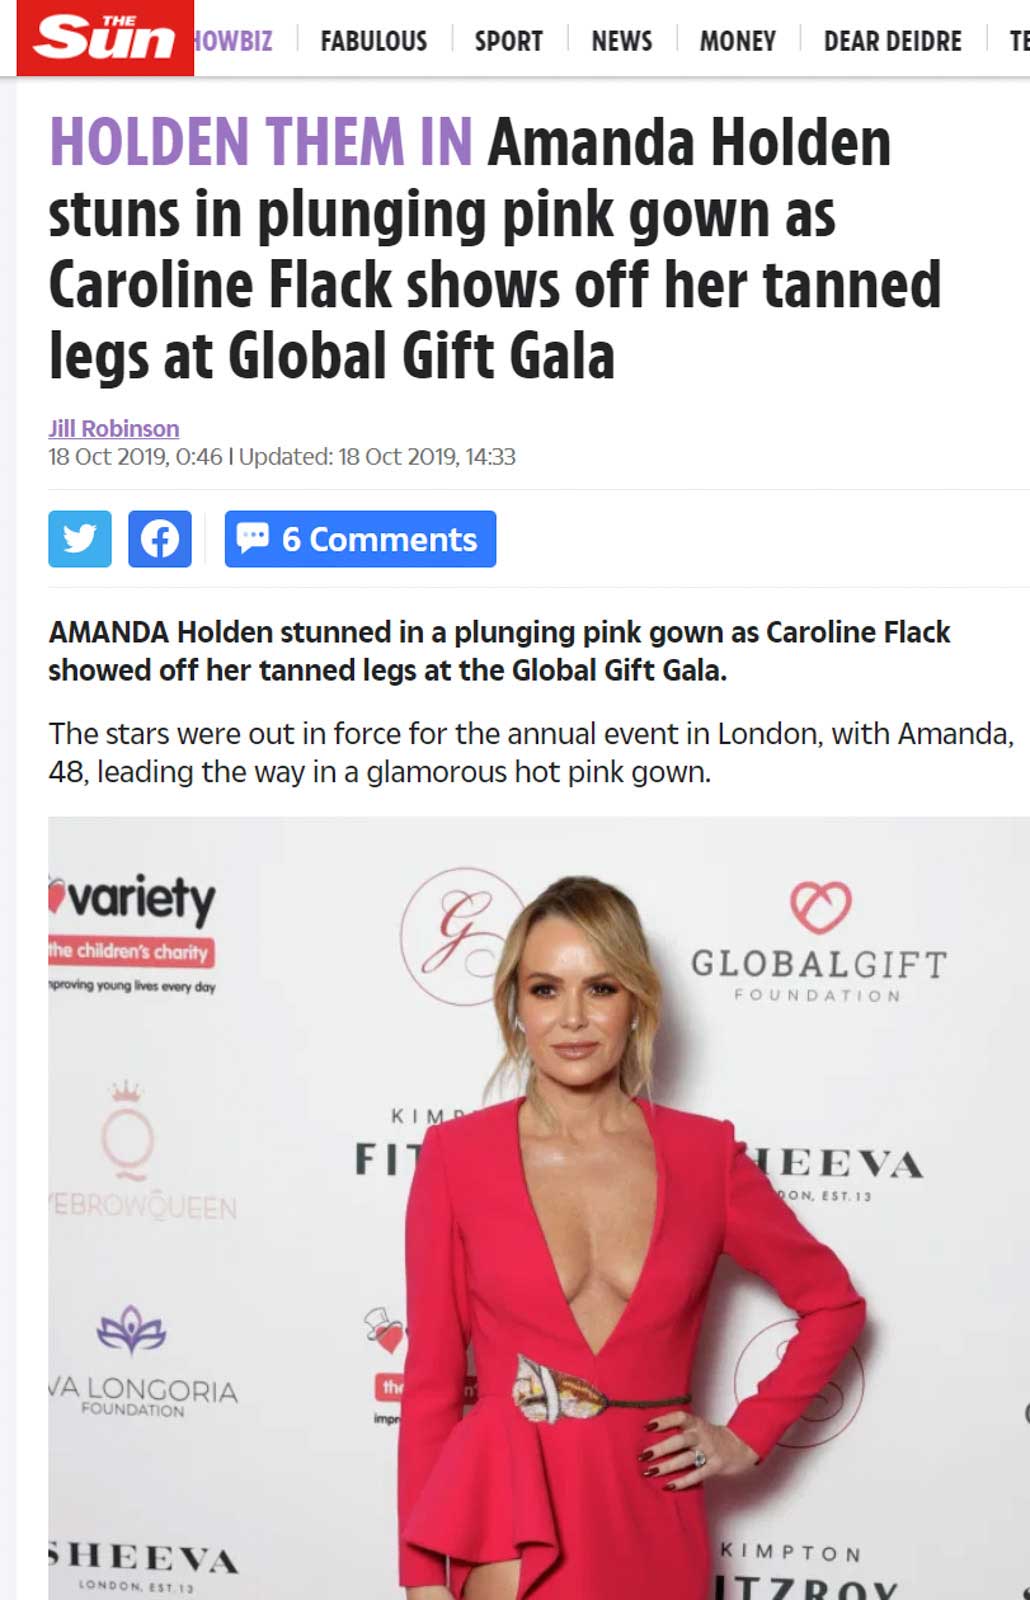
Task: Click the Global Gift Foundation logo in photo
Action: [819, 942]
